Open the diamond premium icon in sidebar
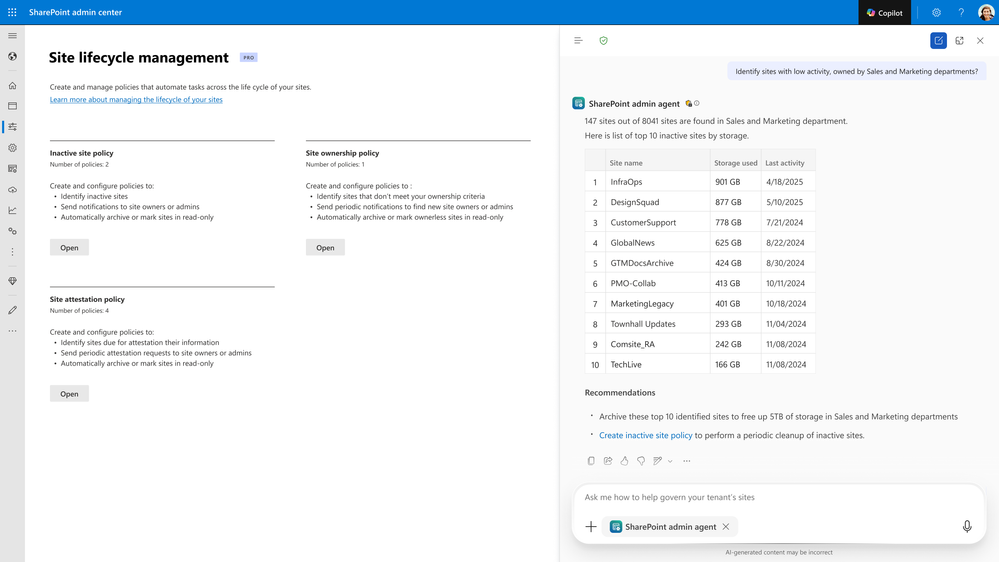Viewport: 999px width, 562px height. point(12,281)
